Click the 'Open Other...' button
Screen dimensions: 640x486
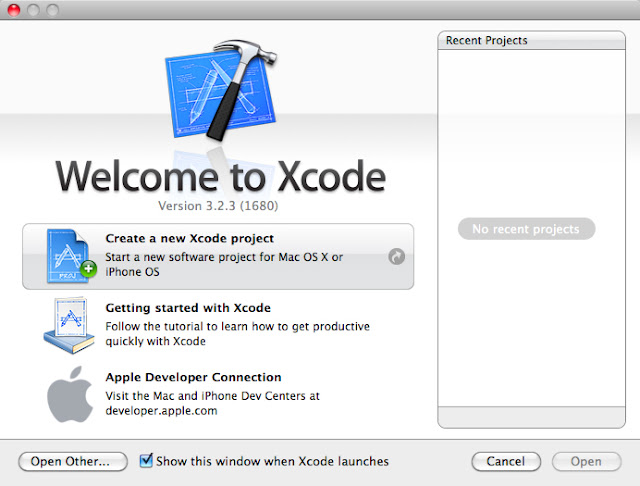point(73,462)
